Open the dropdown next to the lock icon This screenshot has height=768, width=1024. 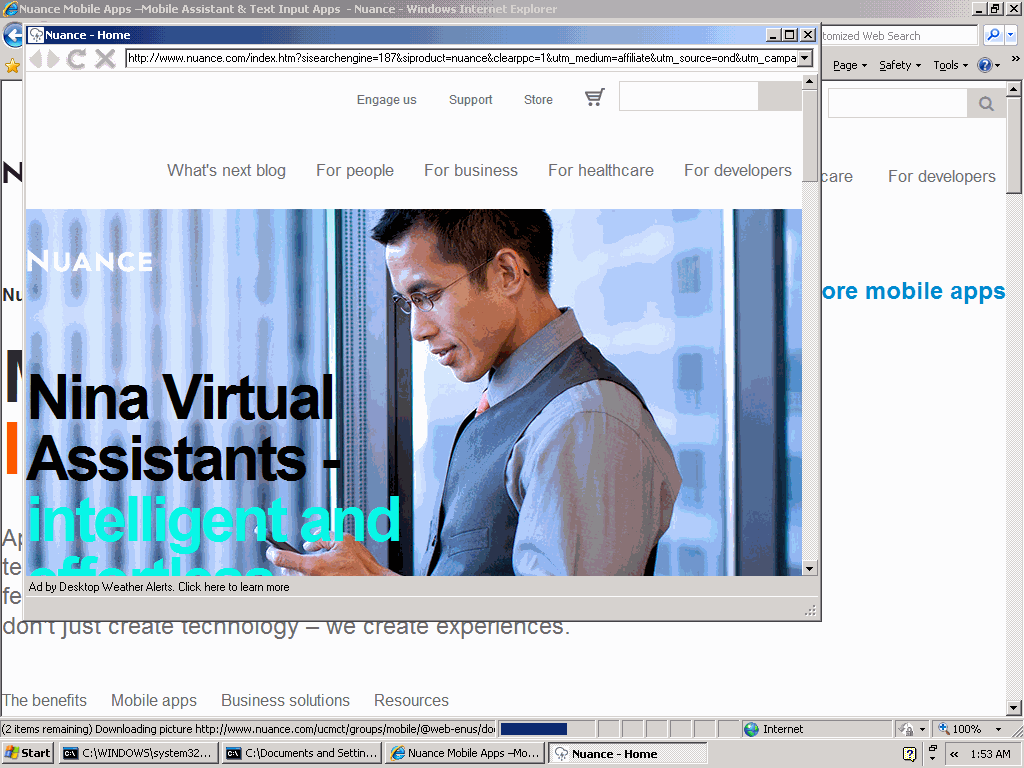(922, 729)
